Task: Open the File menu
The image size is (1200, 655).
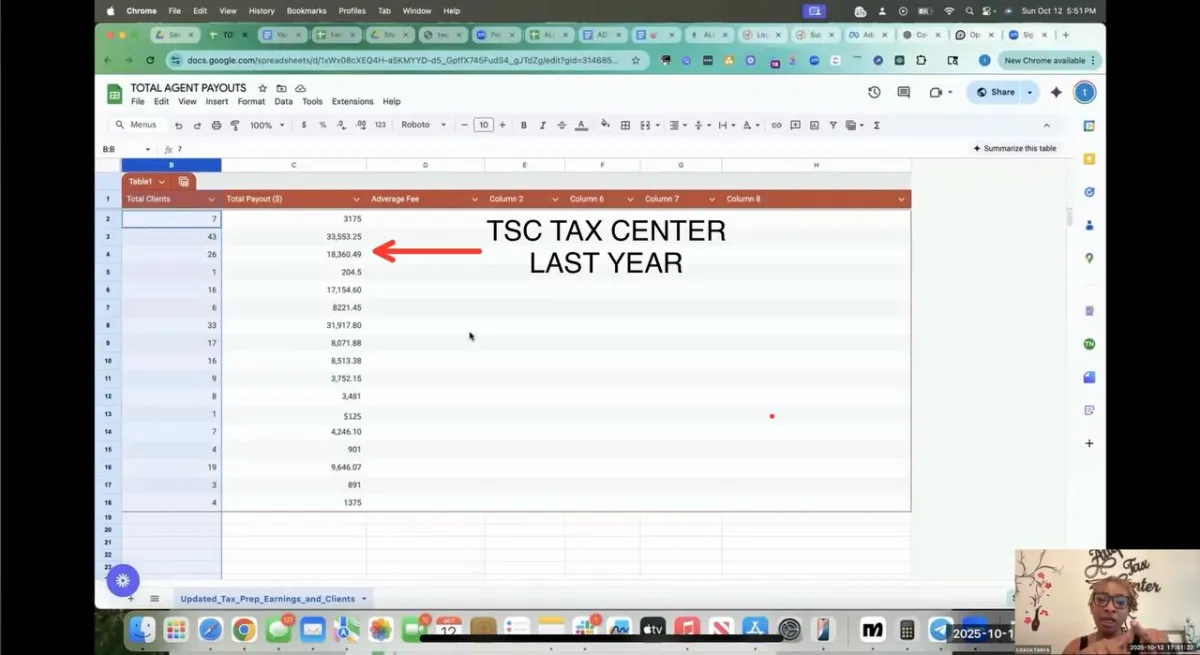Action: [138, 102]
